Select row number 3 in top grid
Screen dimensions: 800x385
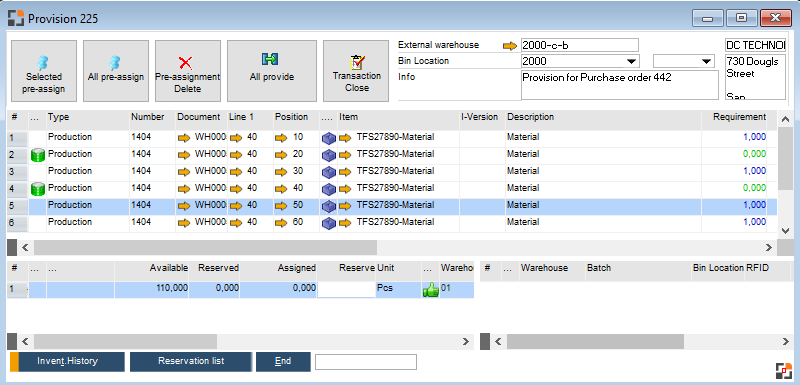point(17,172)
